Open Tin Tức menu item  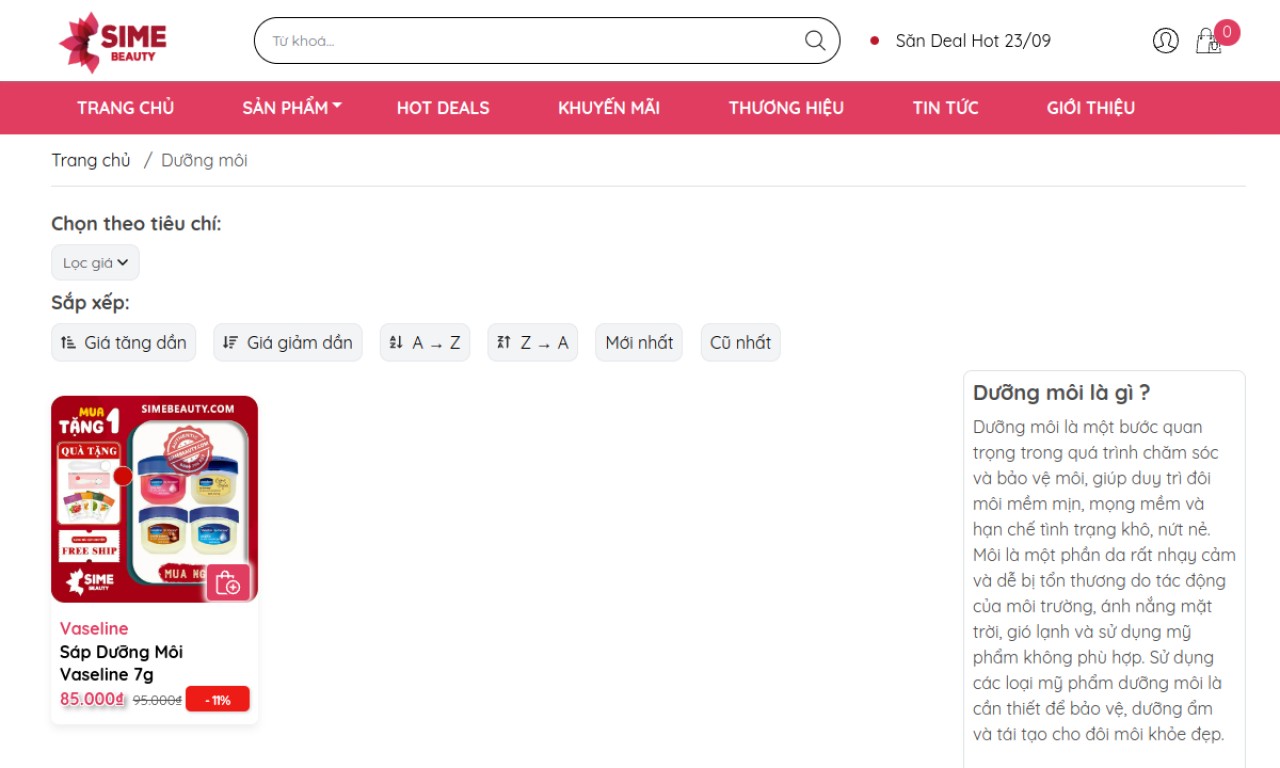[945, 107]
